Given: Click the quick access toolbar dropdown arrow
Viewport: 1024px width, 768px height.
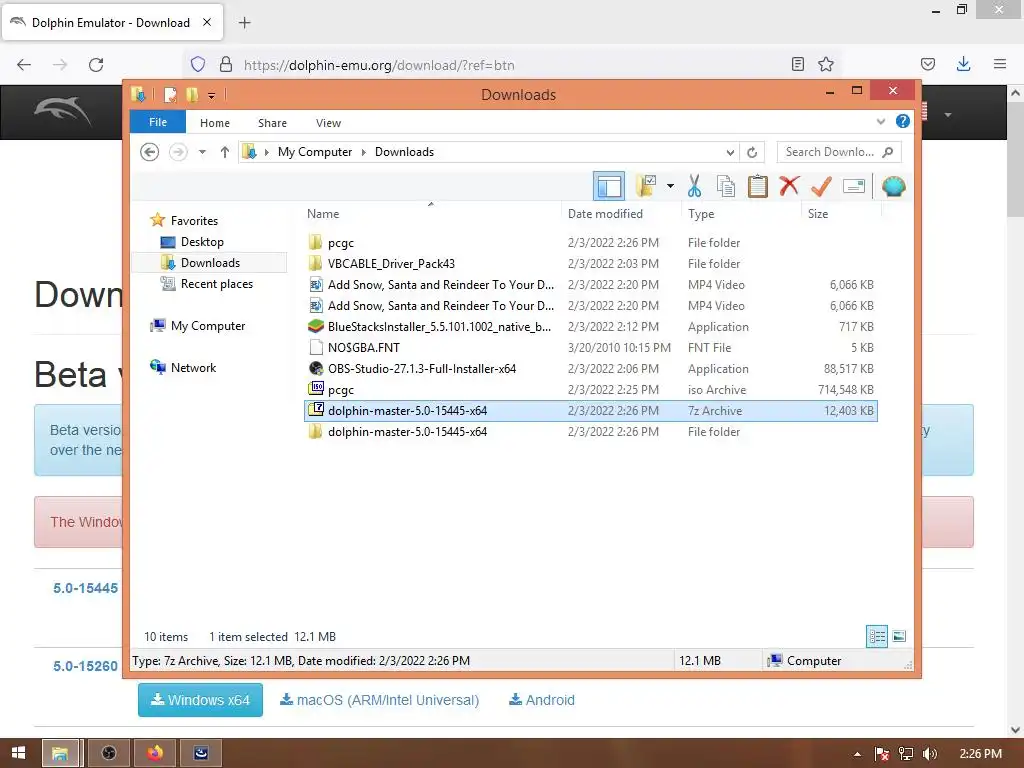Looking at the screenshot, I should click(x=212, y=95).
